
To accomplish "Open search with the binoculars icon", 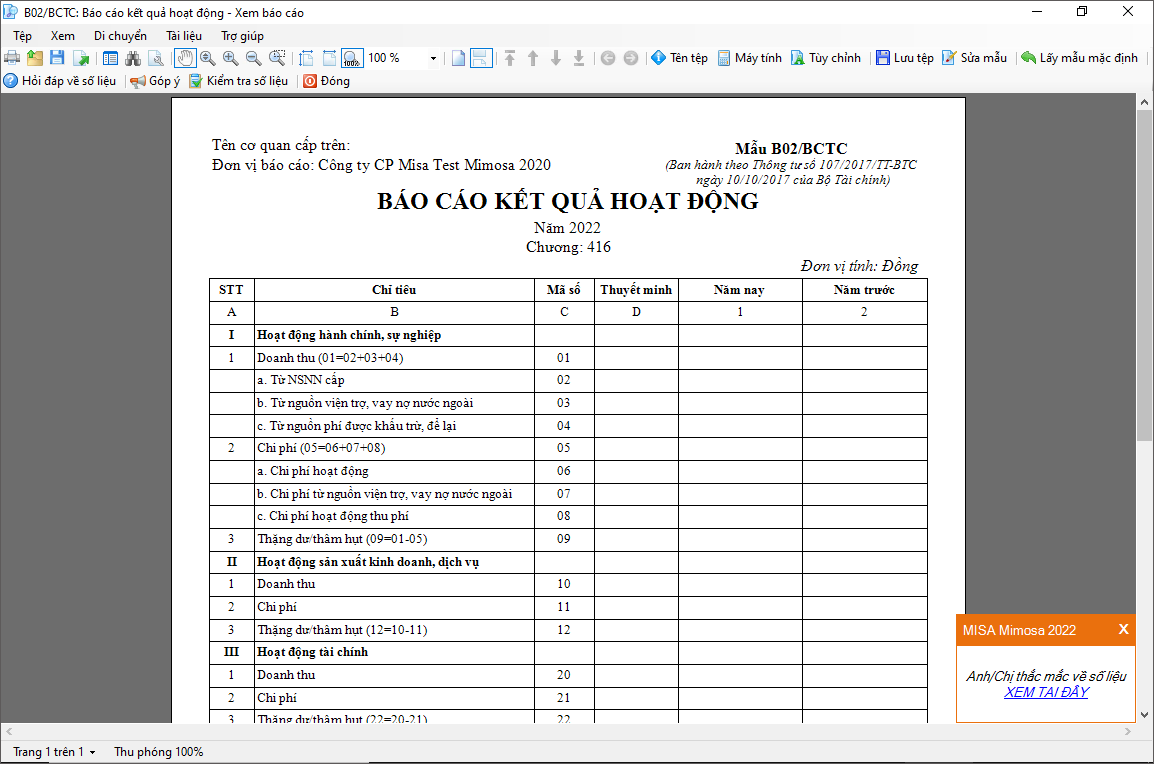I will pos(133,58).
